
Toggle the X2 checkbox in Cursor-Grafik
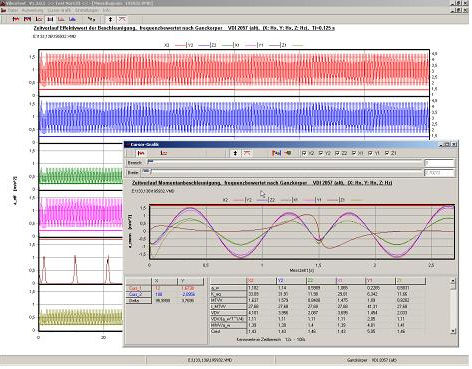pyautogui.click(x=304, y=153)
